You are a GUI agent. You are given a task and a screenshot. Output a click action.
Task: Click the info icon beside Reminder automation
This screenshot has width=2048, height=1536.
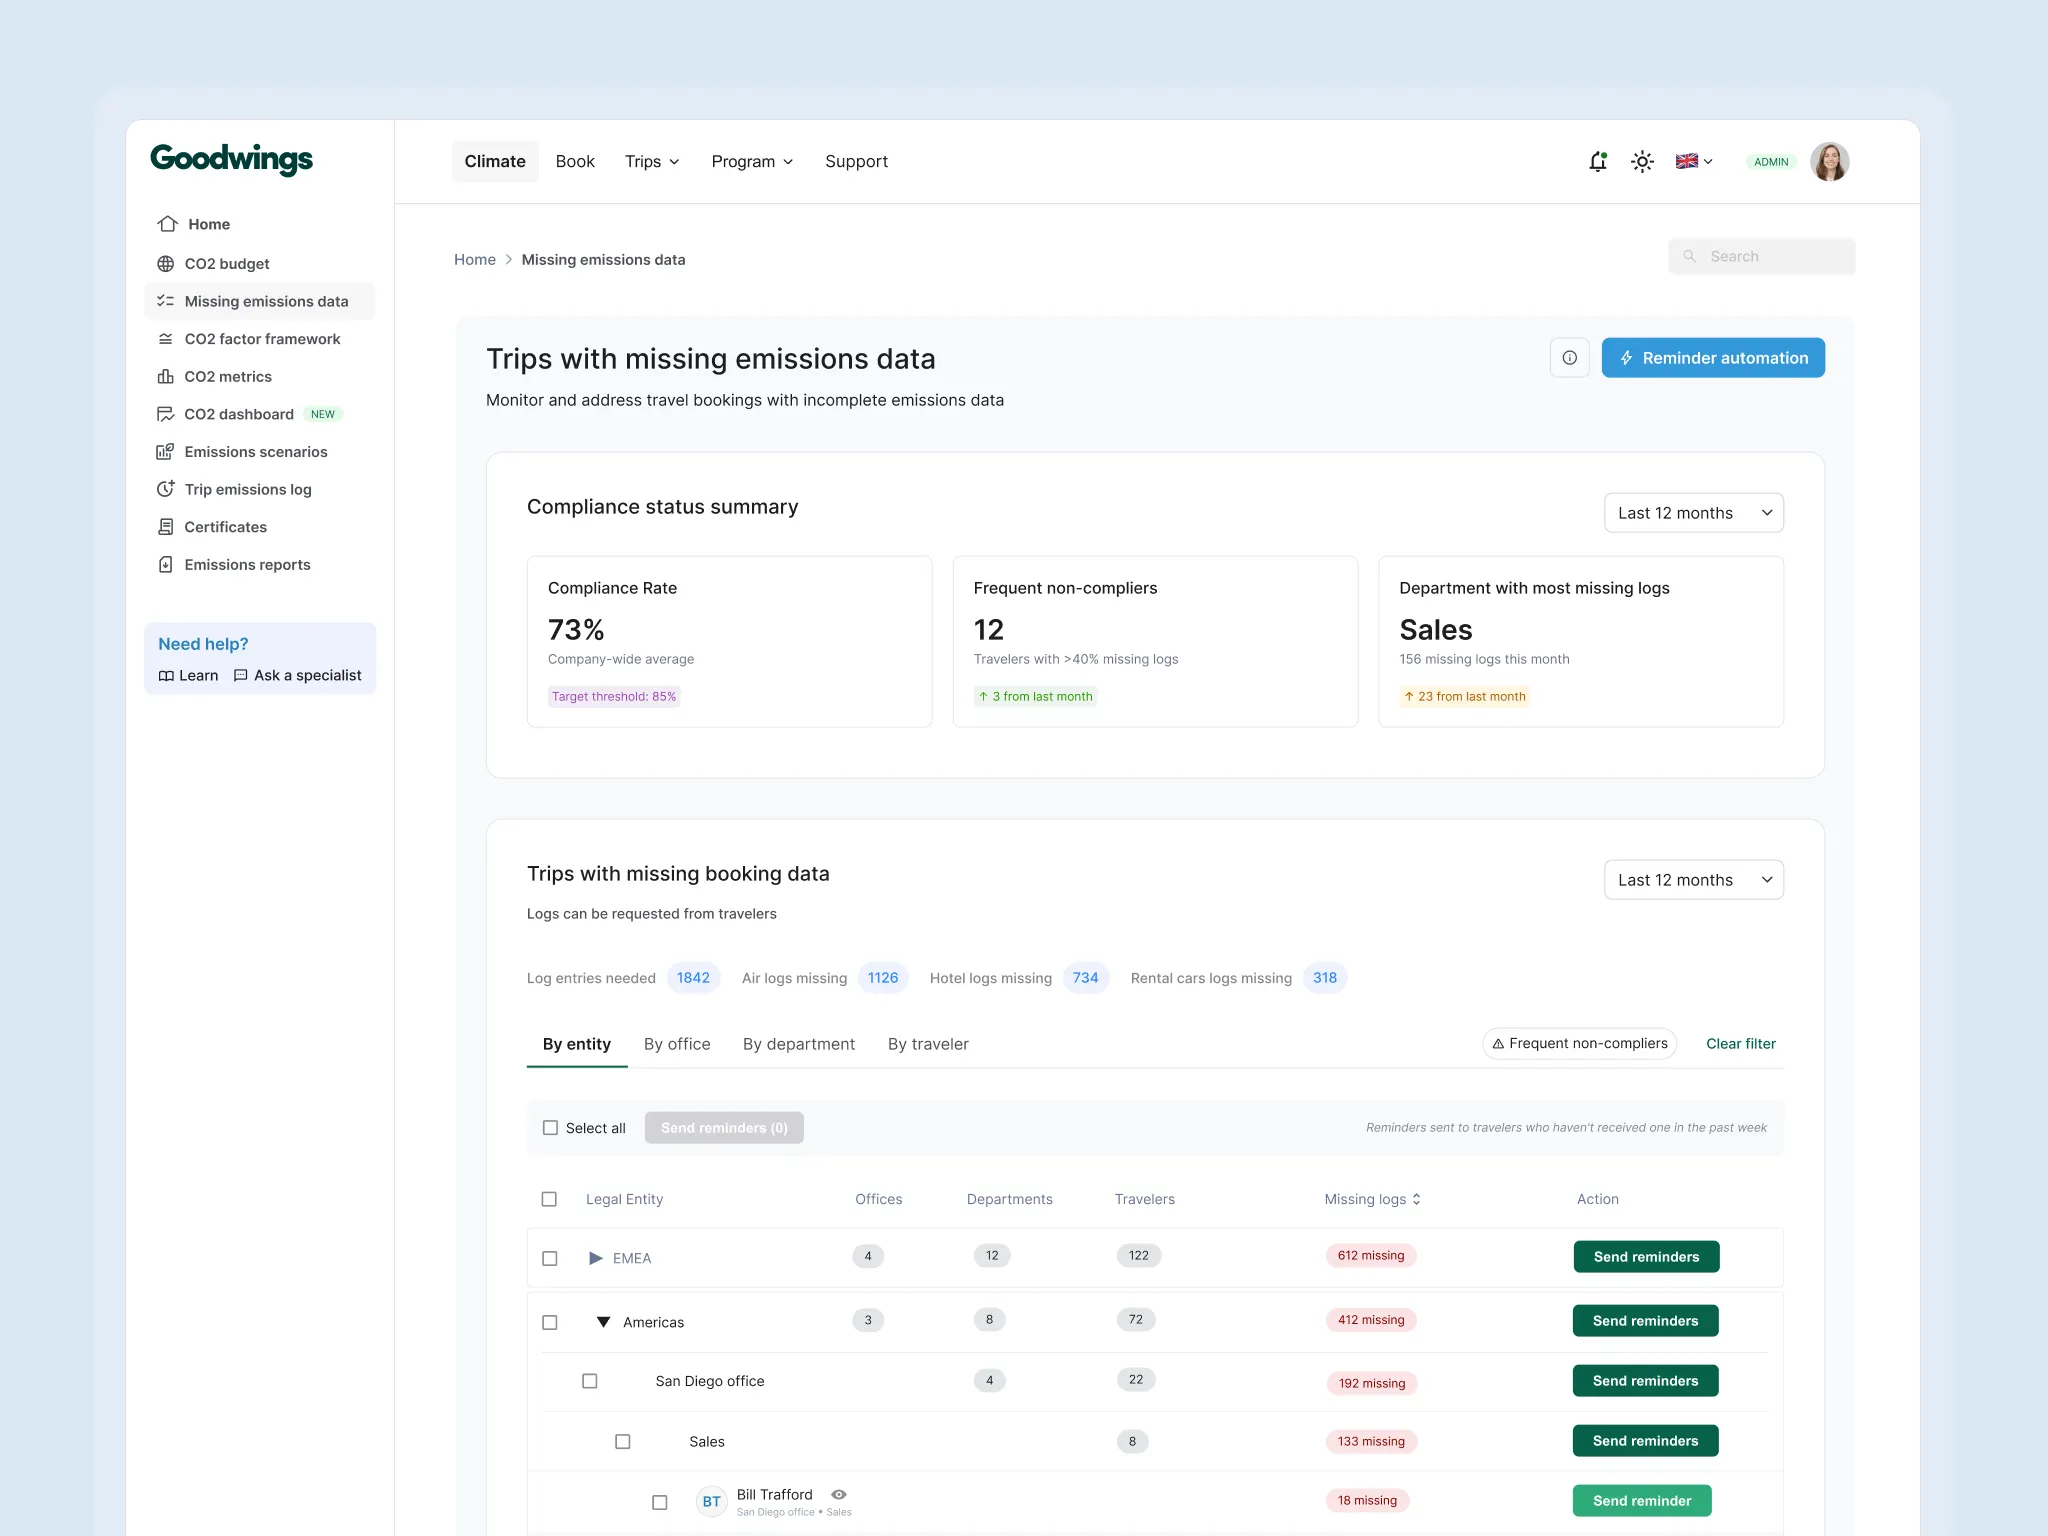(1569, 358)
